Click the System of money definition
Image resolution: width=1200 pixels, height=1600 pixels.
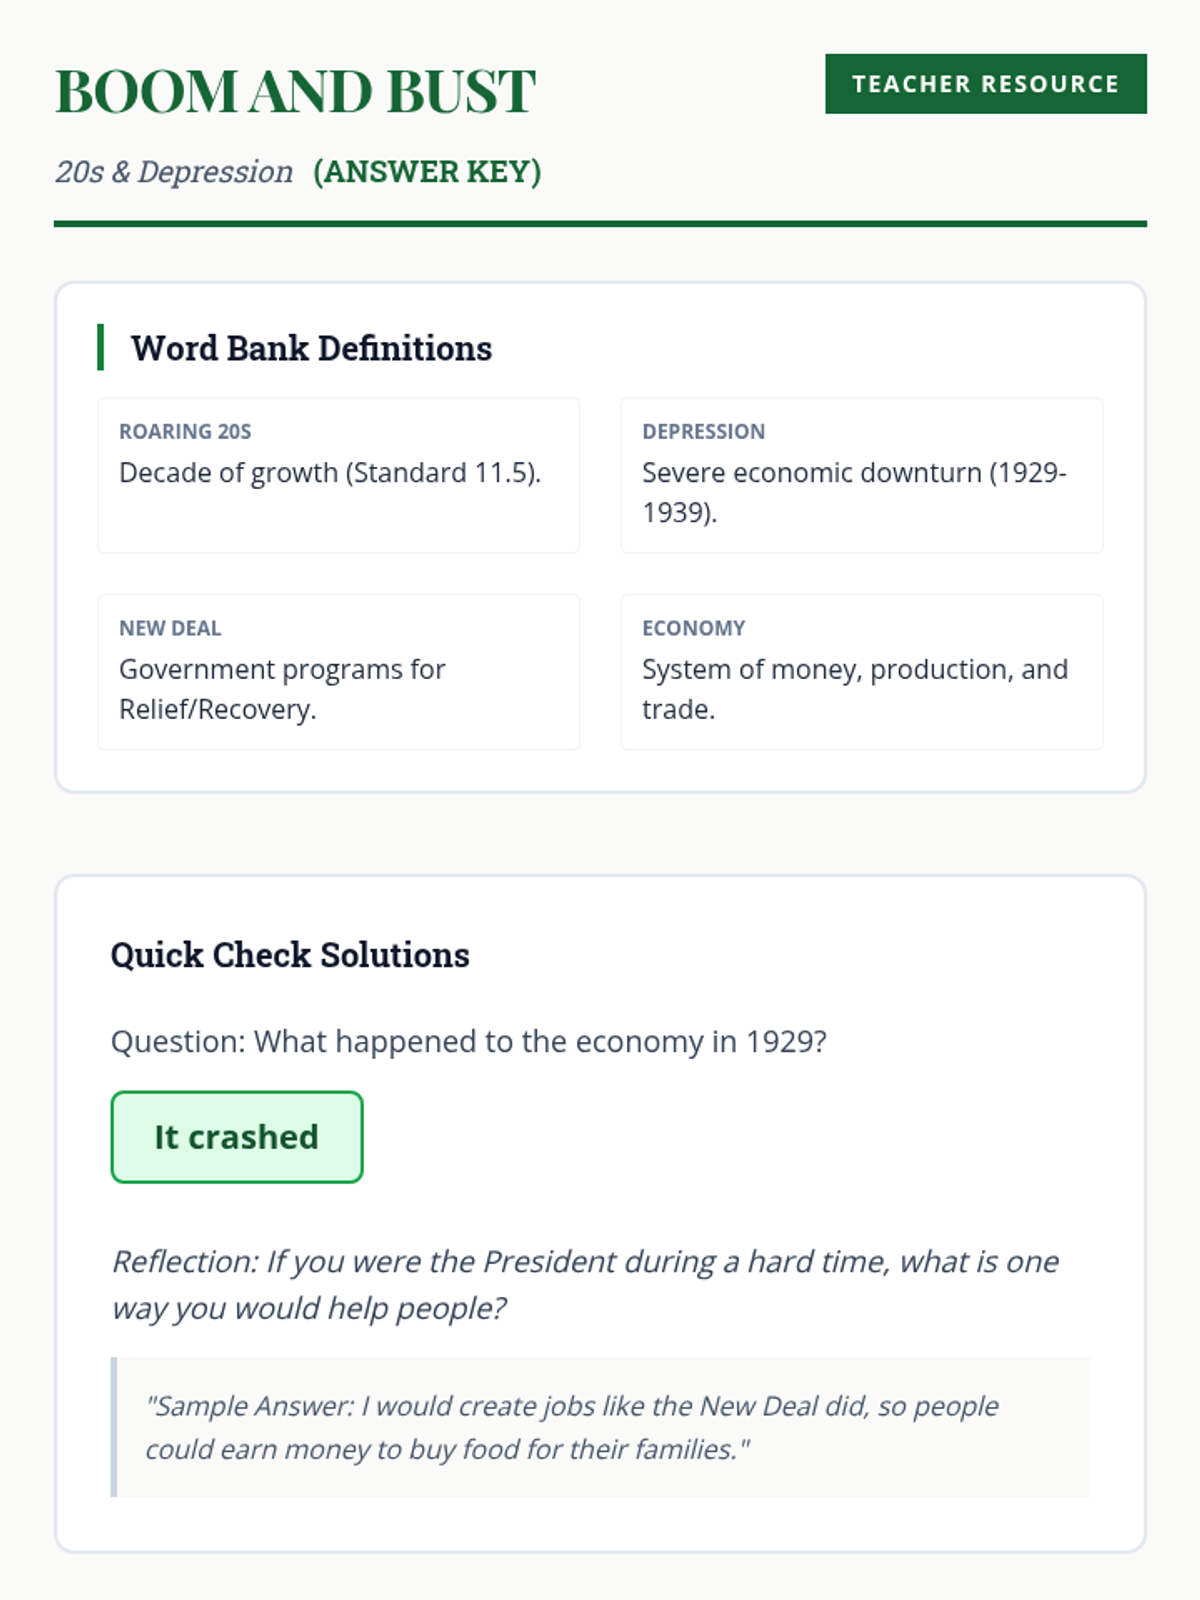(x=855, y=689)
